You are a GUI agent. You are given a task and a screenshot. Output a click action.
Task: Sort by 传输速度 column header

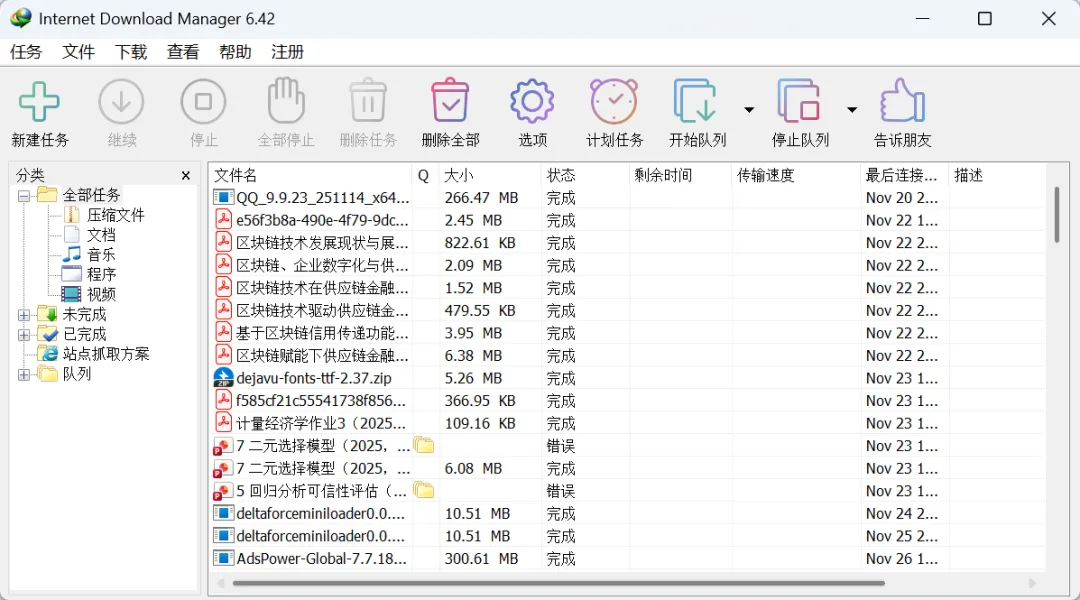[x=796, y=175]
